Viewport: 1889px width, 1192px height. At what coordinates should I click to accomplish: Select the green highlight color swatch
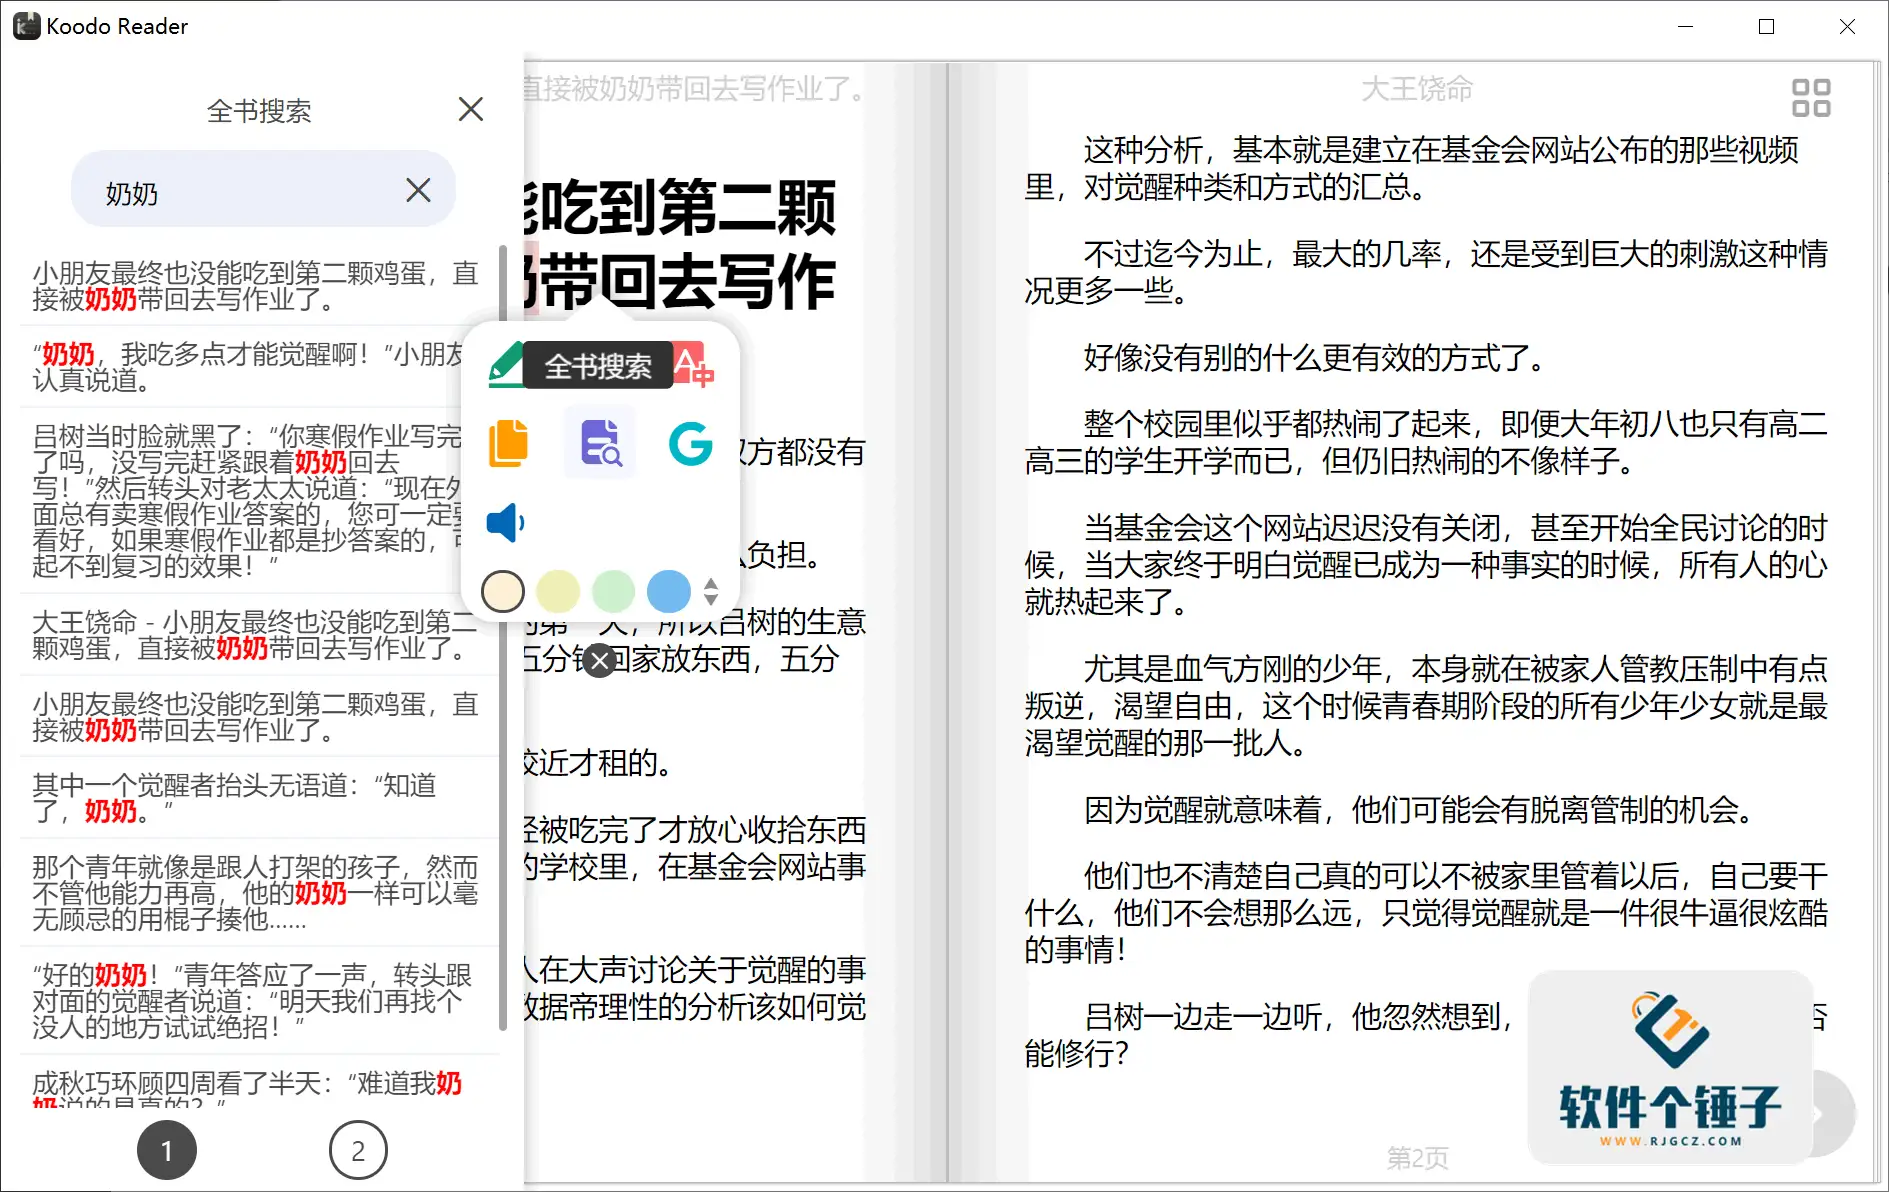tap(613, 591)
